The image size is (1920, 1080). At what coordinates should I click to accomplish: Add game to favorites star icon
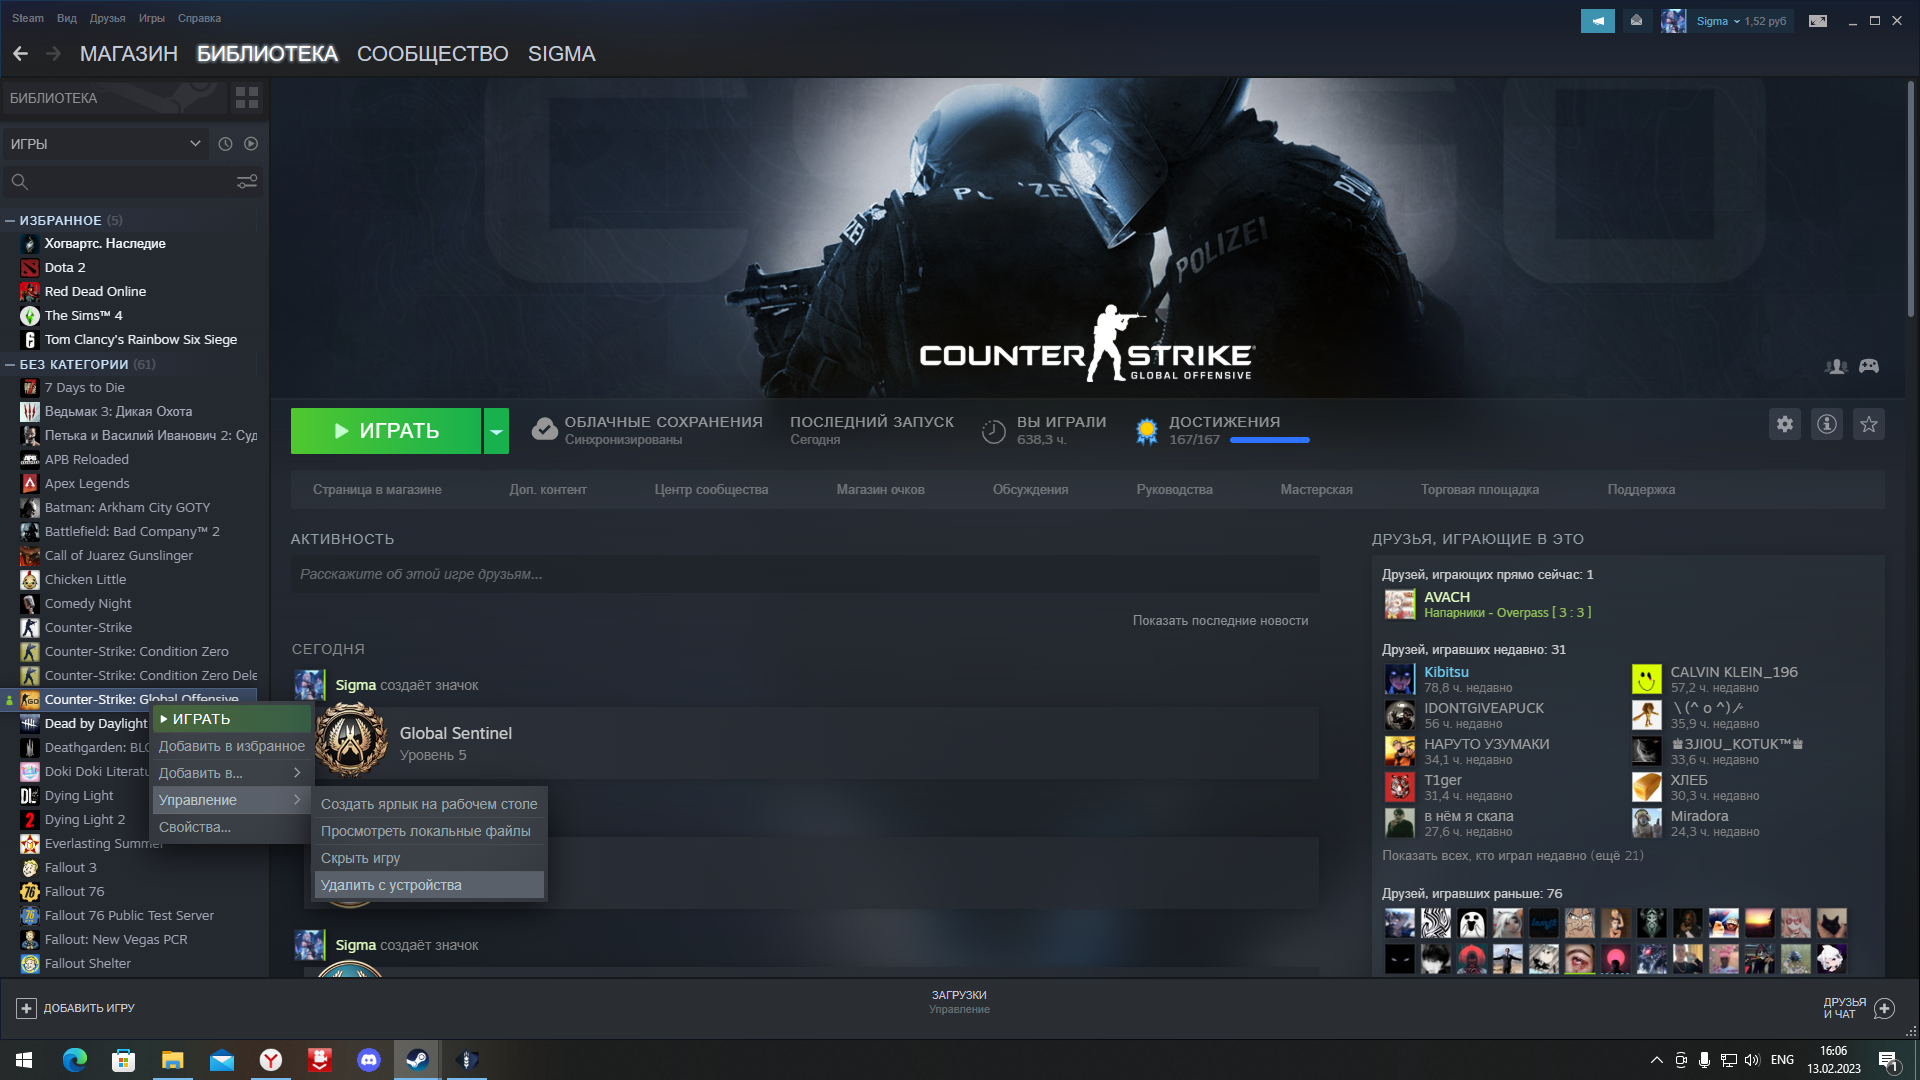coord(1868,424)
